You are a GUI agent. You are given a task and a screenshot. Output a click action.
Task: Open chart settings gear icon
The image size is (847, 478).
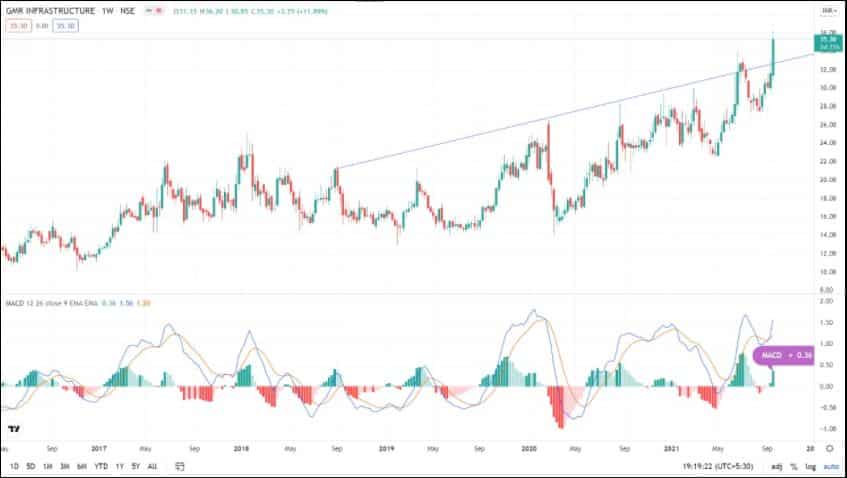pyautogui.click(x=830, y=448)
